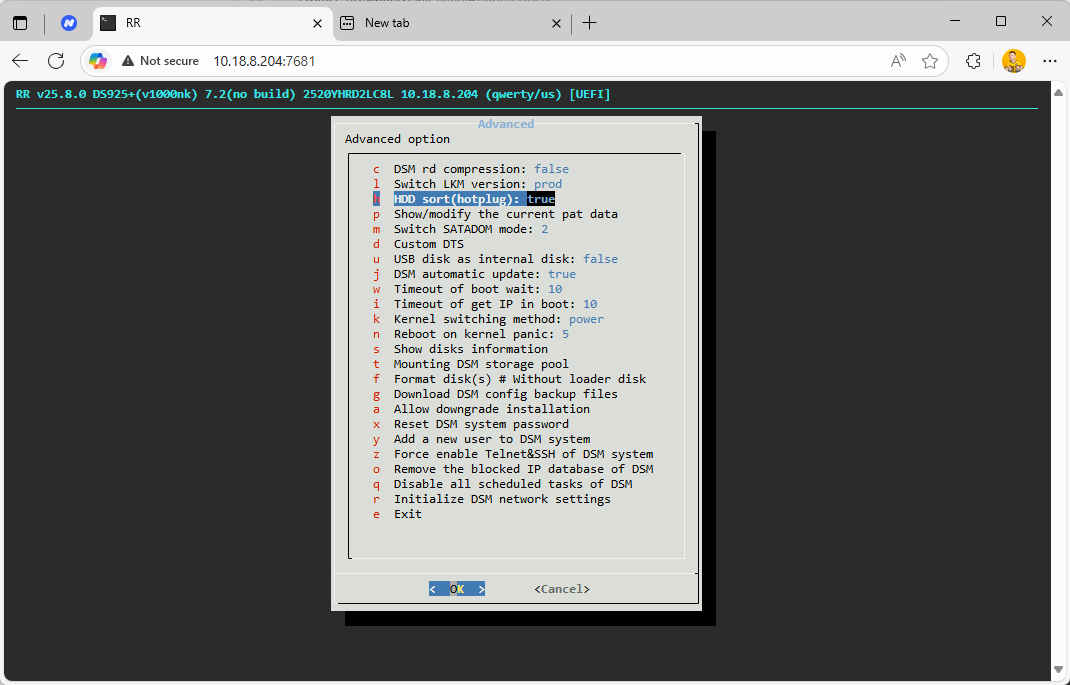This screenshot has height=685, width=1070.
Task: Open the Copilot icon in address bar
Action: (98, 61)
